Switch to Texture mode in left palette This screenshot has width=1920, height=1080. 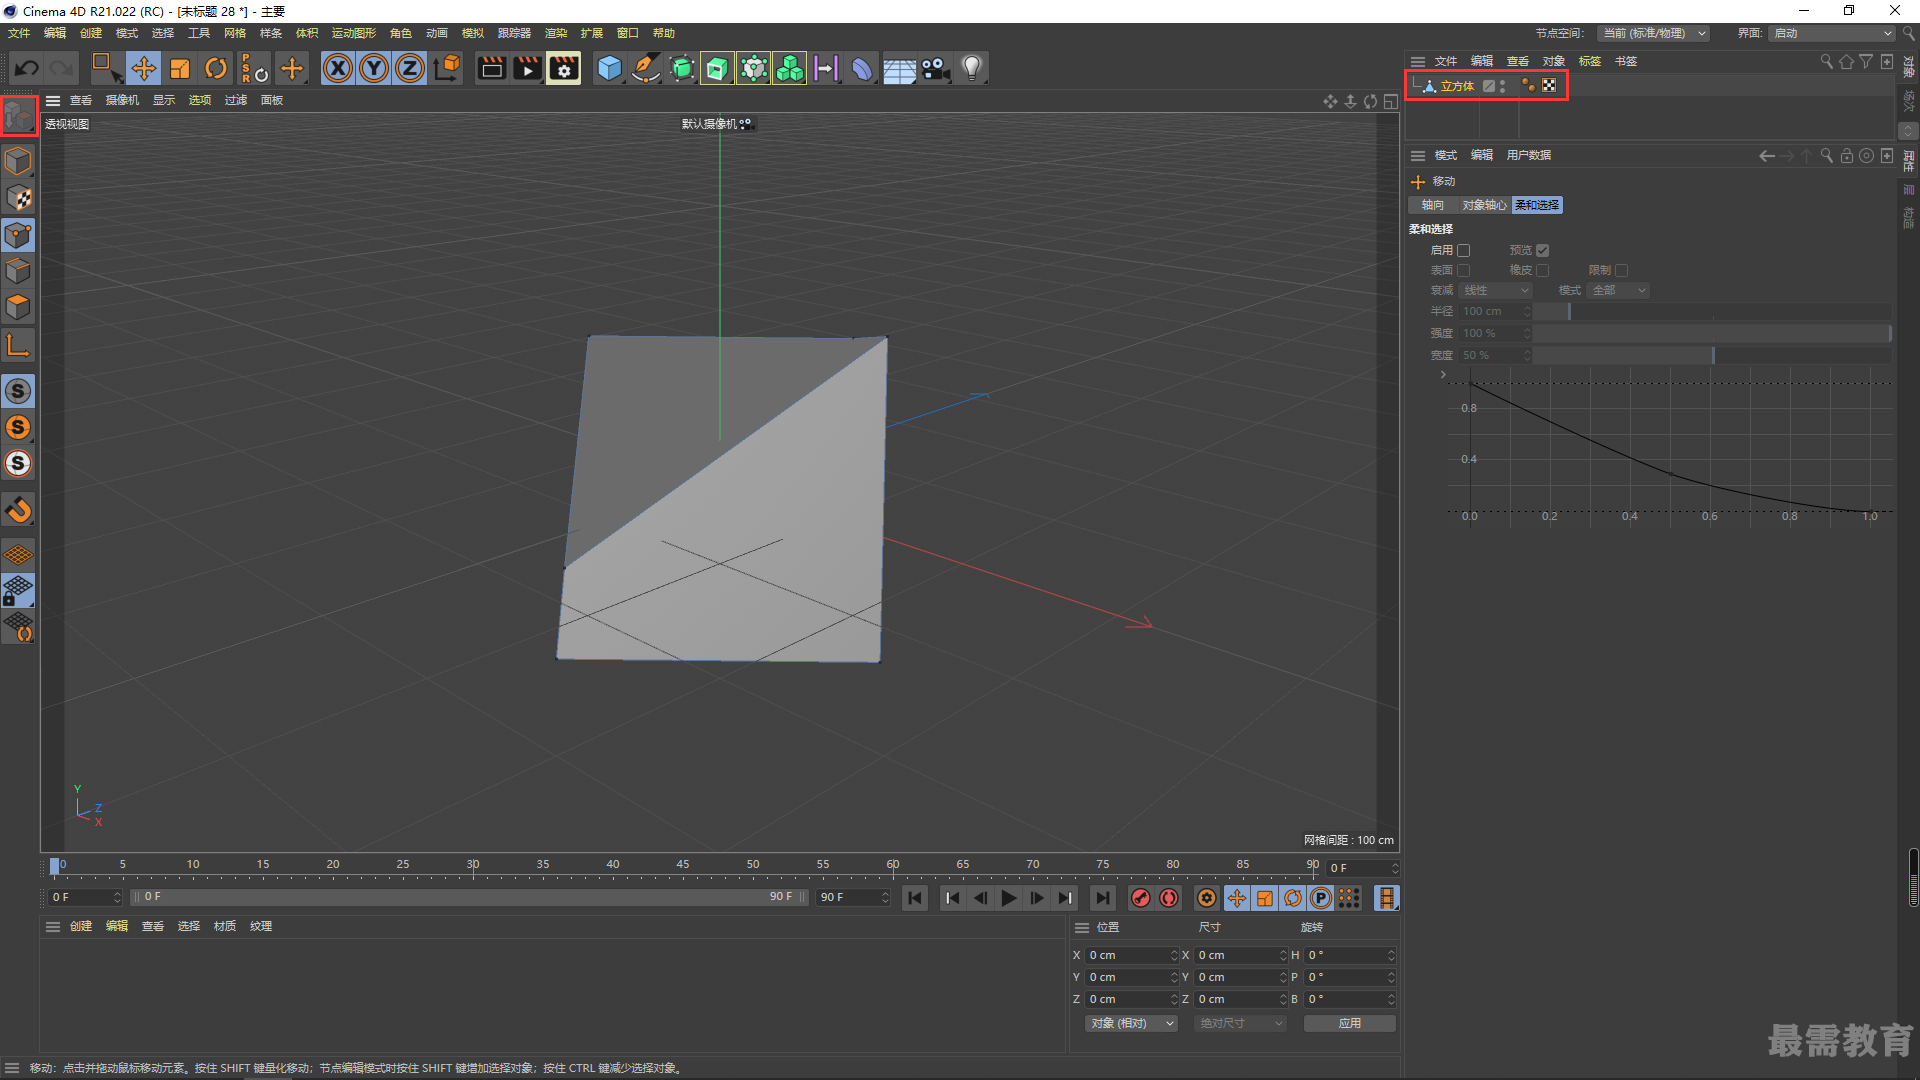click(18, 198)
